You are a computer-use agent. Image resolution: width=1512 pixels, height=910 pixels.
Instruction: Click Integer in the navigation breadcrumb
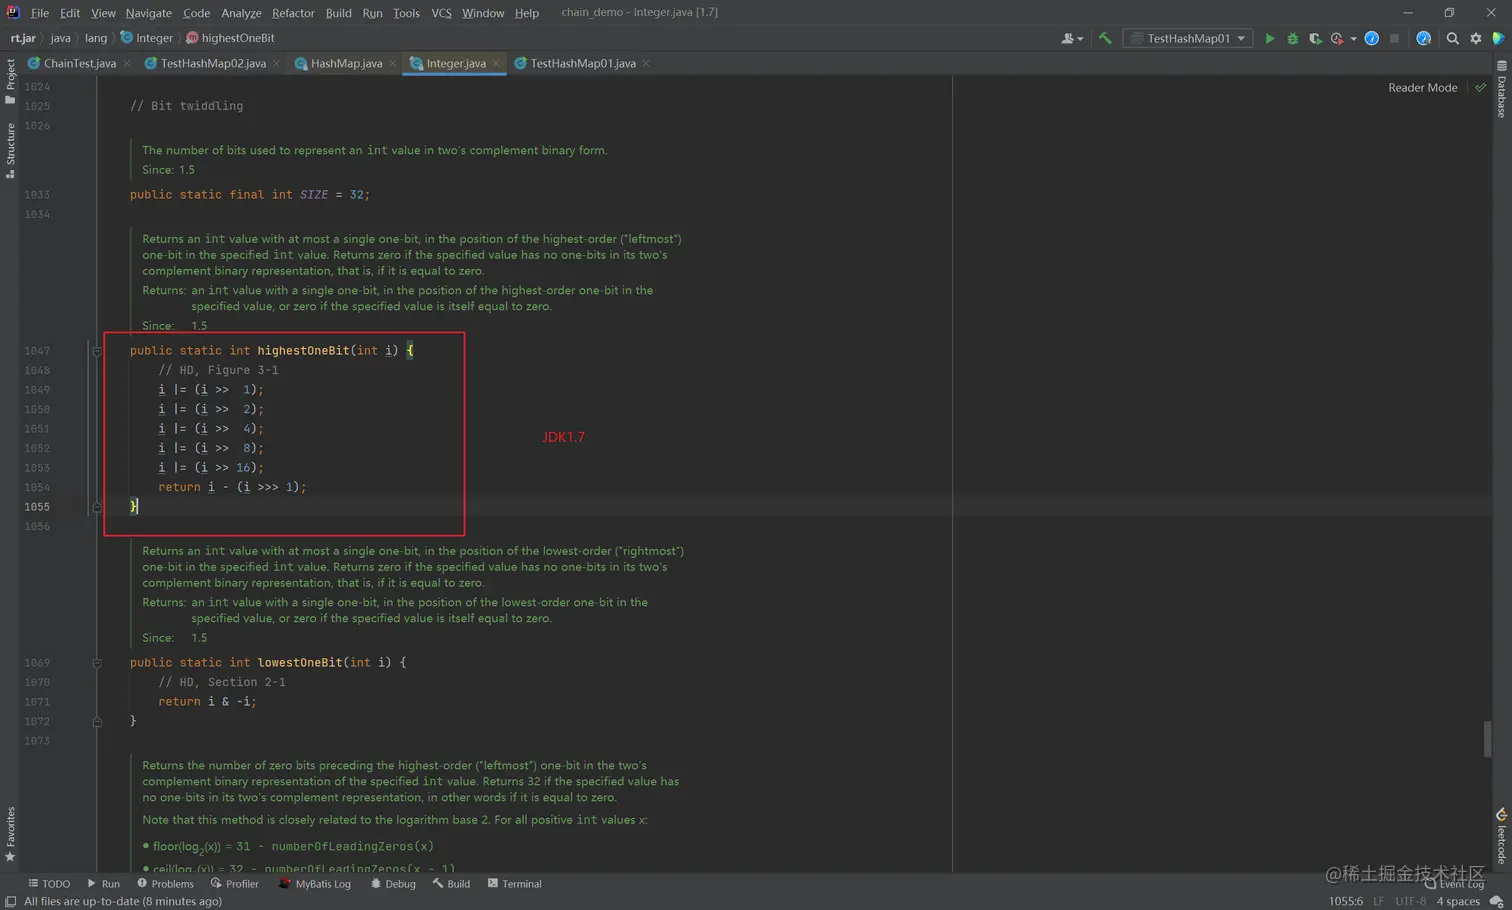(x=146, y=38)
